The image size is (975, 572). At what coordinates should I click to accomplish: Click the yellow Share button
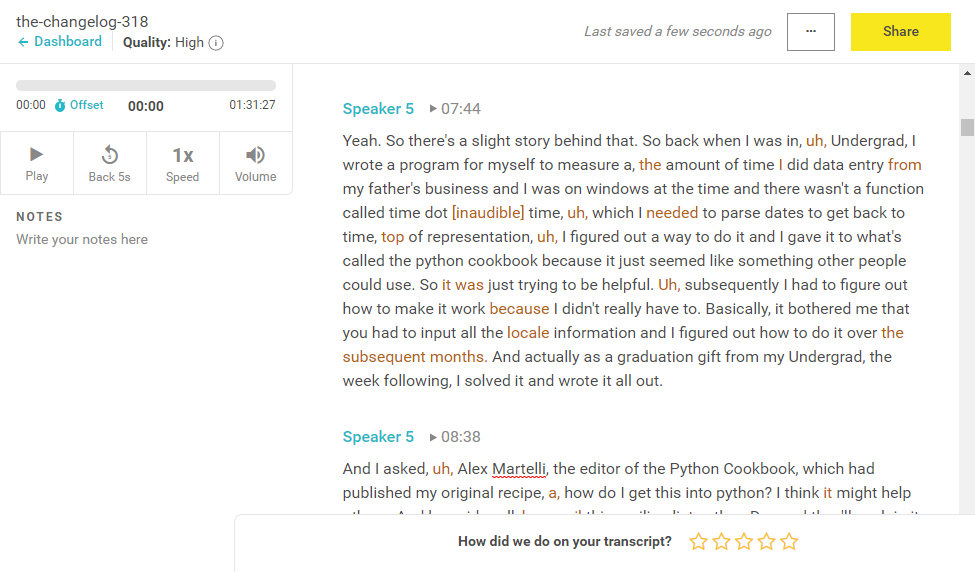[x=900, y=32]
